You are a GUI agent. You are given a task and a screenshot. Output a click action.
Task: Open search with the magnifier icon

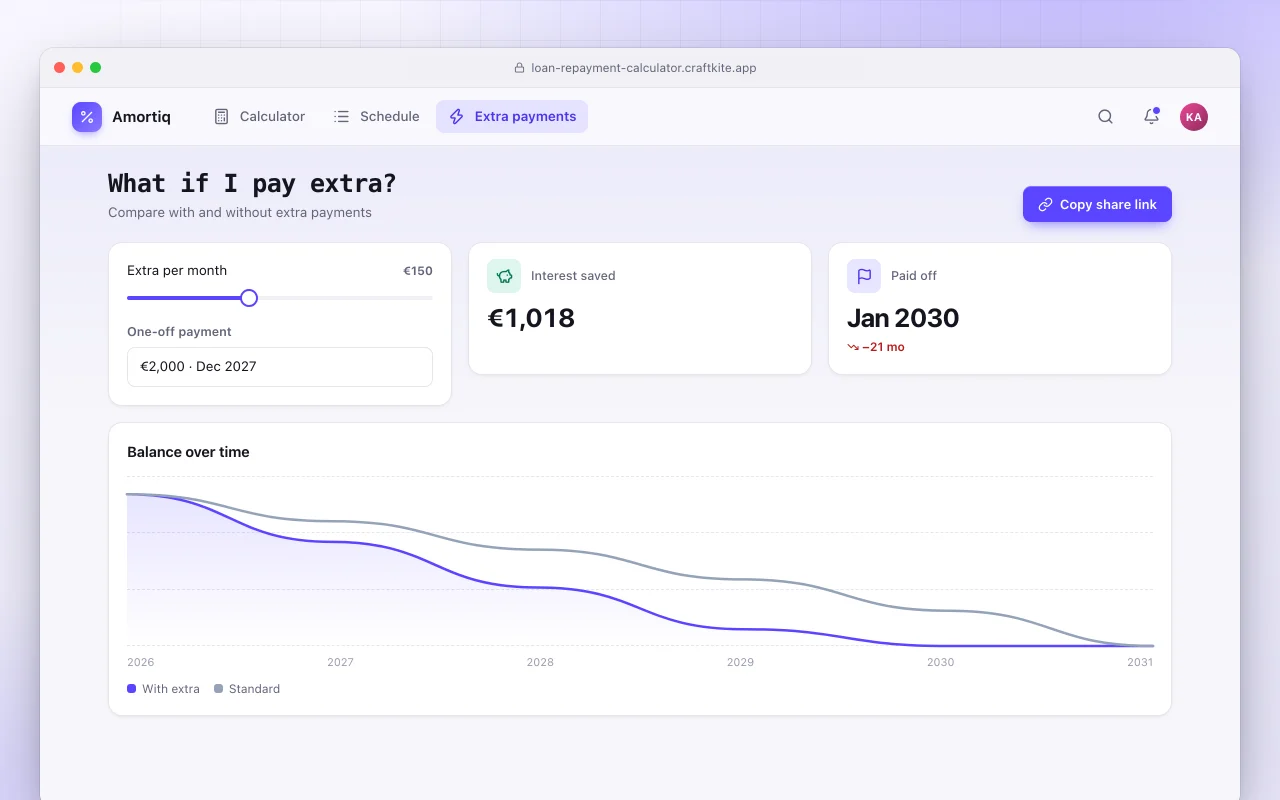[x=1105, y=117]
